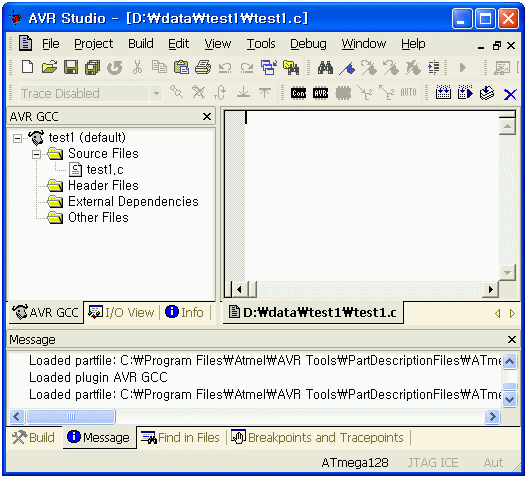Click the AUTO icon in the toolbar
Viewport: 527px width, 478px height.
408,92
